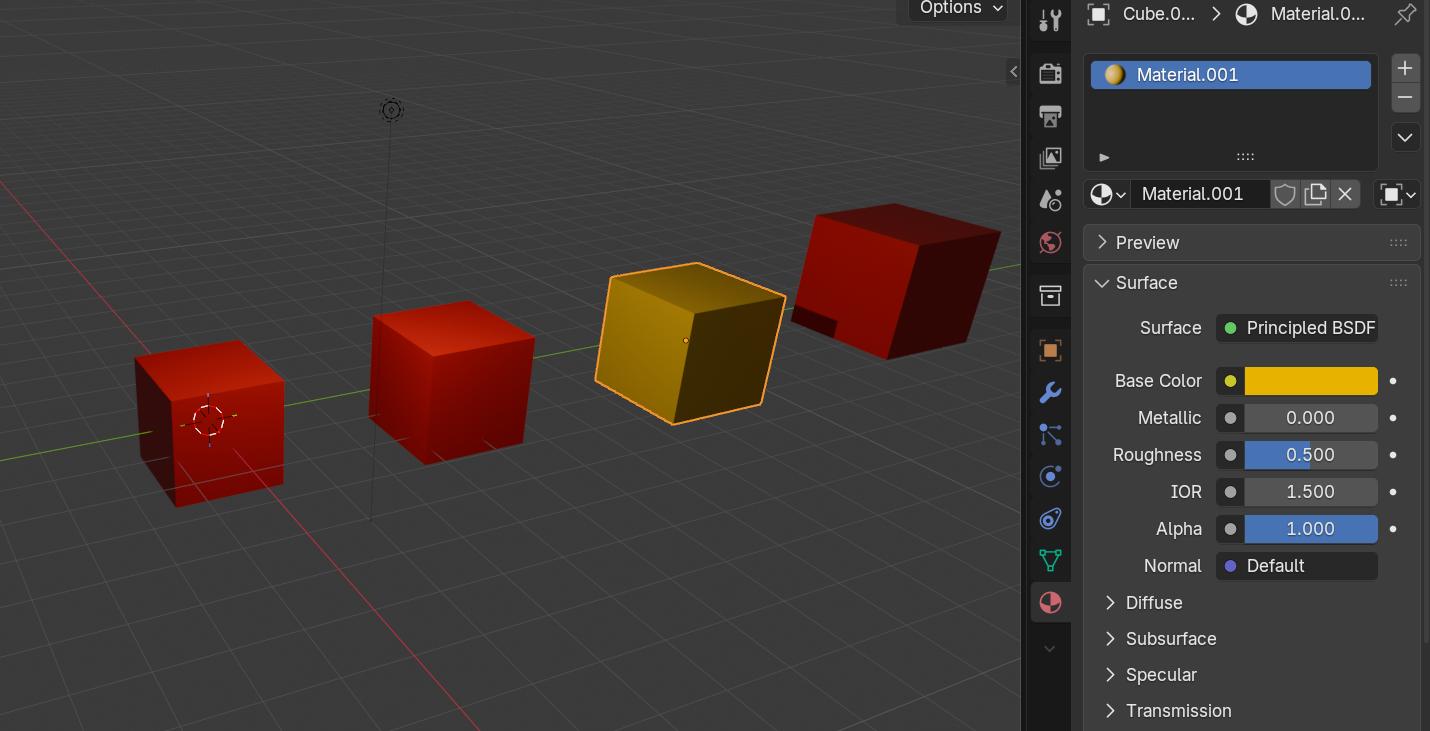Click the Alpha slider
The height and width of the screenshot is (731, 1430).
click(x=1311, y=529)
